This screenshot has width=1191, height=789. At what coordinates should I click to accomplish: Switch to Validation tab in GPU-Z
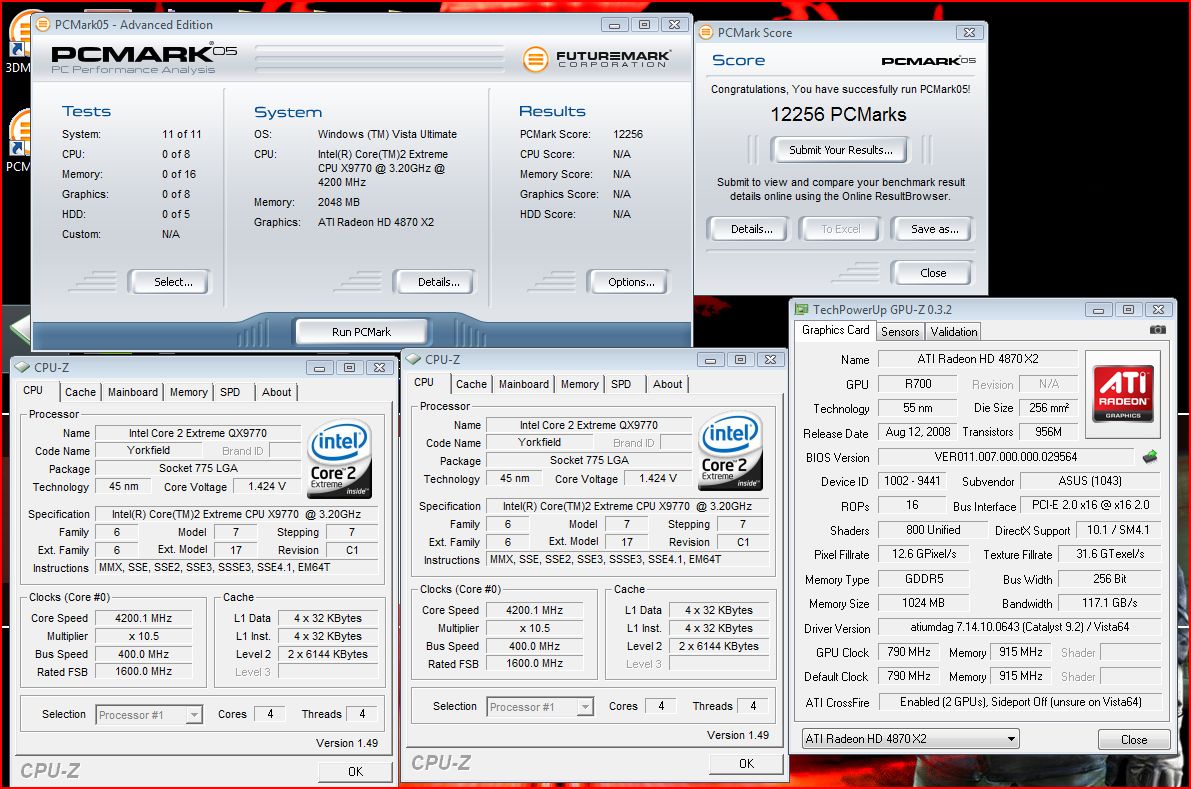tap(954, 332)
